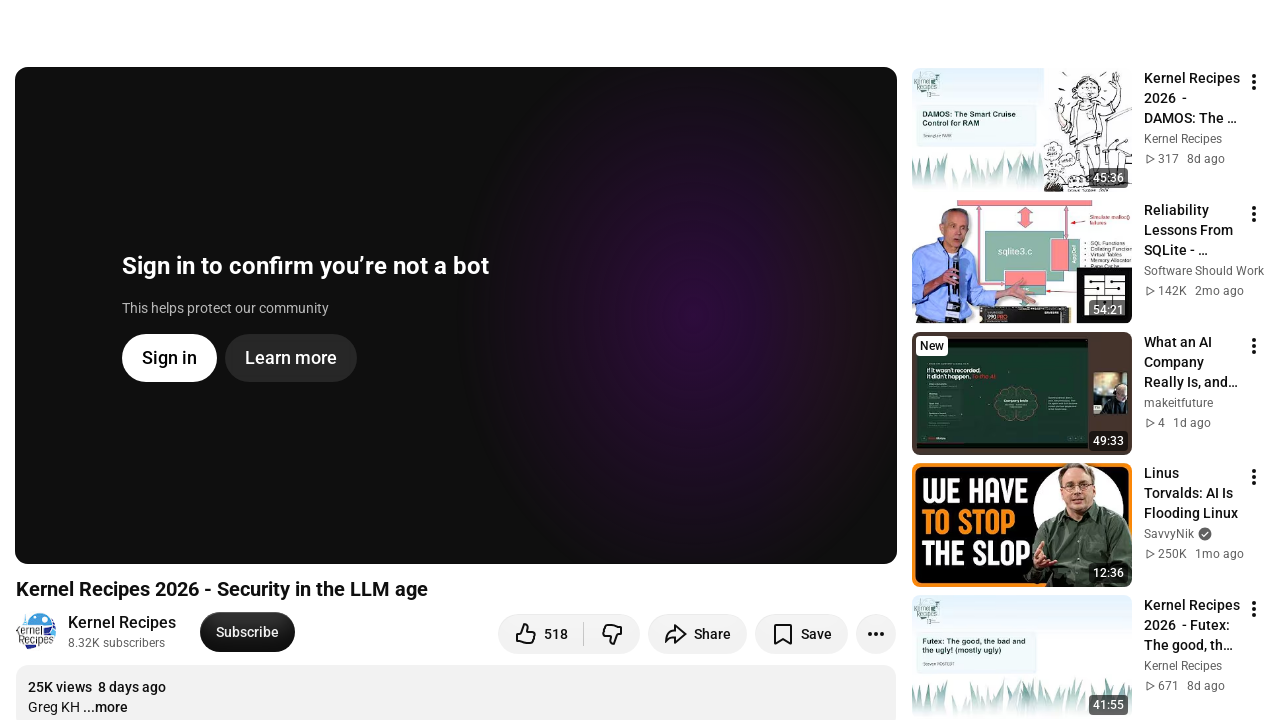Open the Share dialog
1280x720 pixels.
pos(697,634)
